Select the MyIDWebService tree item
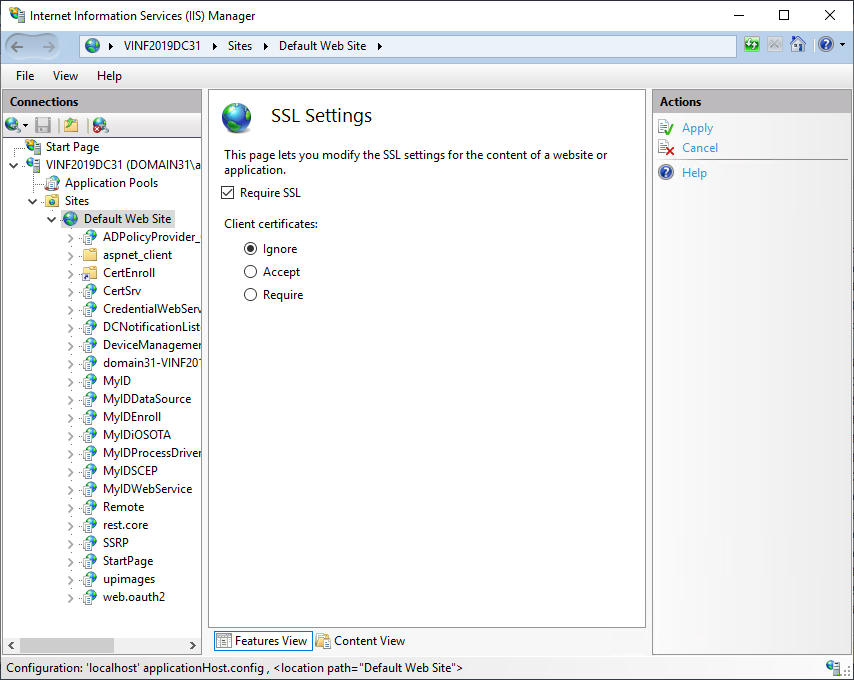This screenshot has height=680, width=854. 147,489
